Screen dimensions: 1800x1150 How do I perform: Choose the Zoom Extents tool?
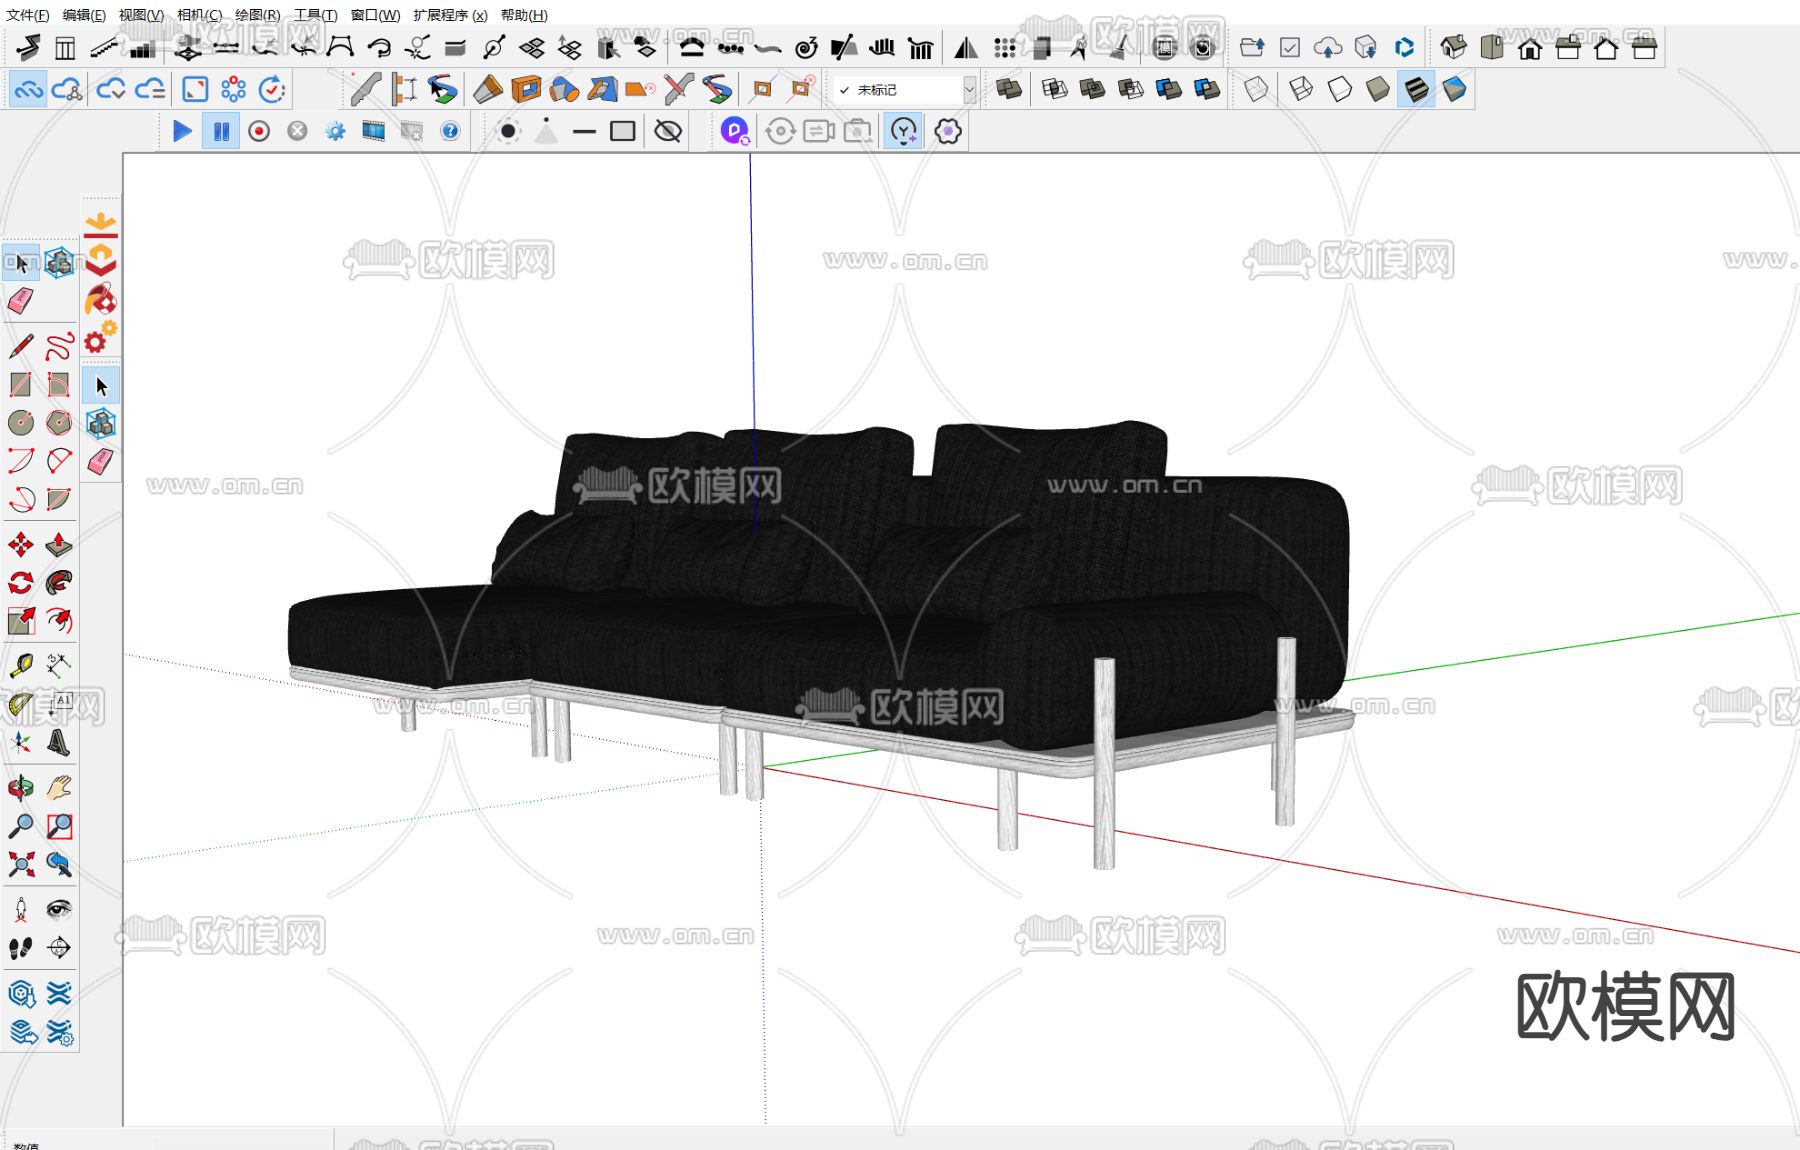point(21,864)
